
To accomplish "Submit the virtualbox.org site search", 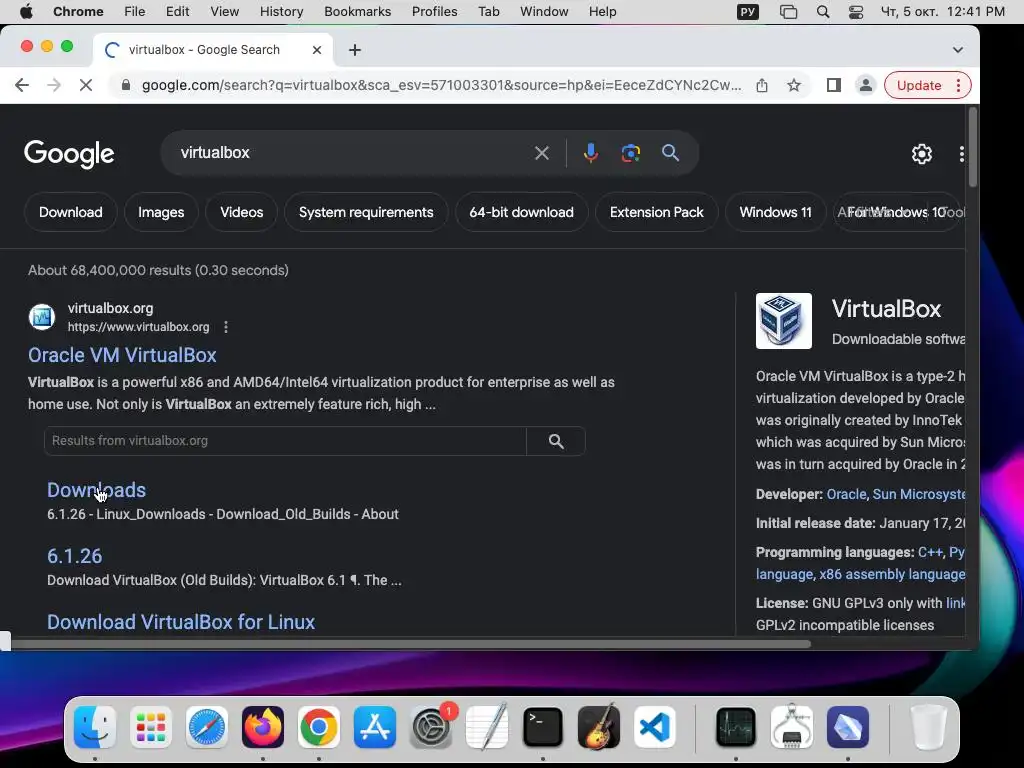I will [556, 441].
